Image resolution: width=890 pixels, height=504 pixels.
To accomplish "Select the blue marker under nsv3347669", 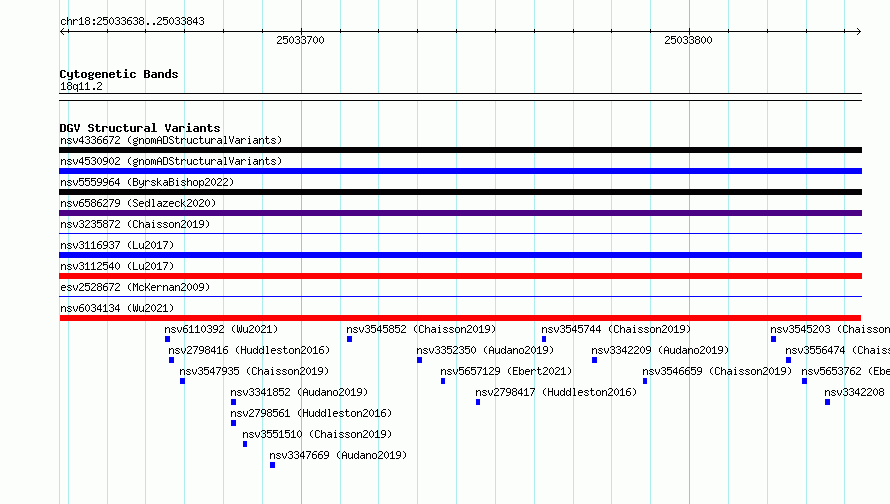I will [x=272, y=465].
